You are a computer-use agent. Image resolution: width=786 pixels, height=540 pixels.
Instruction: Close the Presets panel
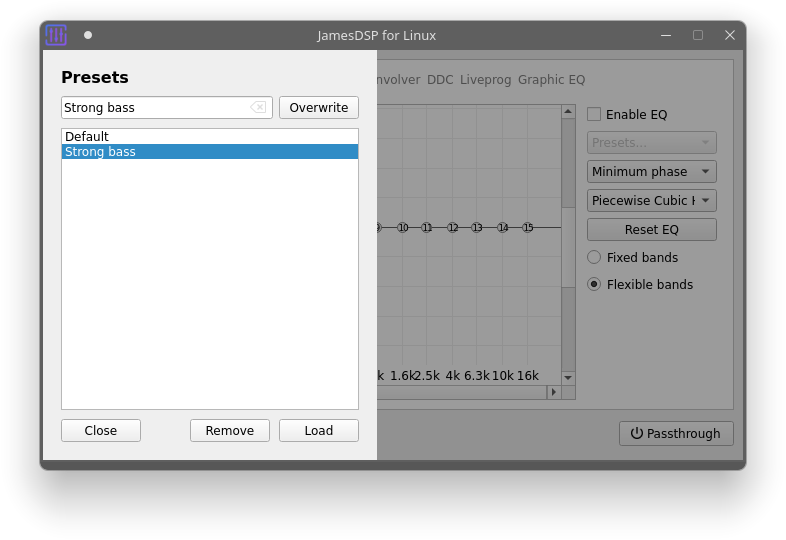coord(101,430)
